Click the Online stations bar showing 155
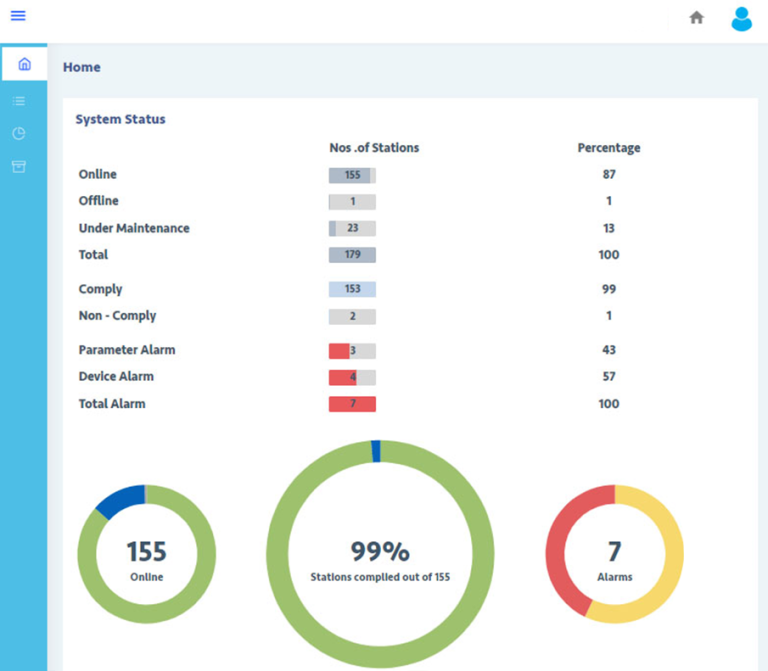This screenshot has height=671, width=768. tap(352, 175)
